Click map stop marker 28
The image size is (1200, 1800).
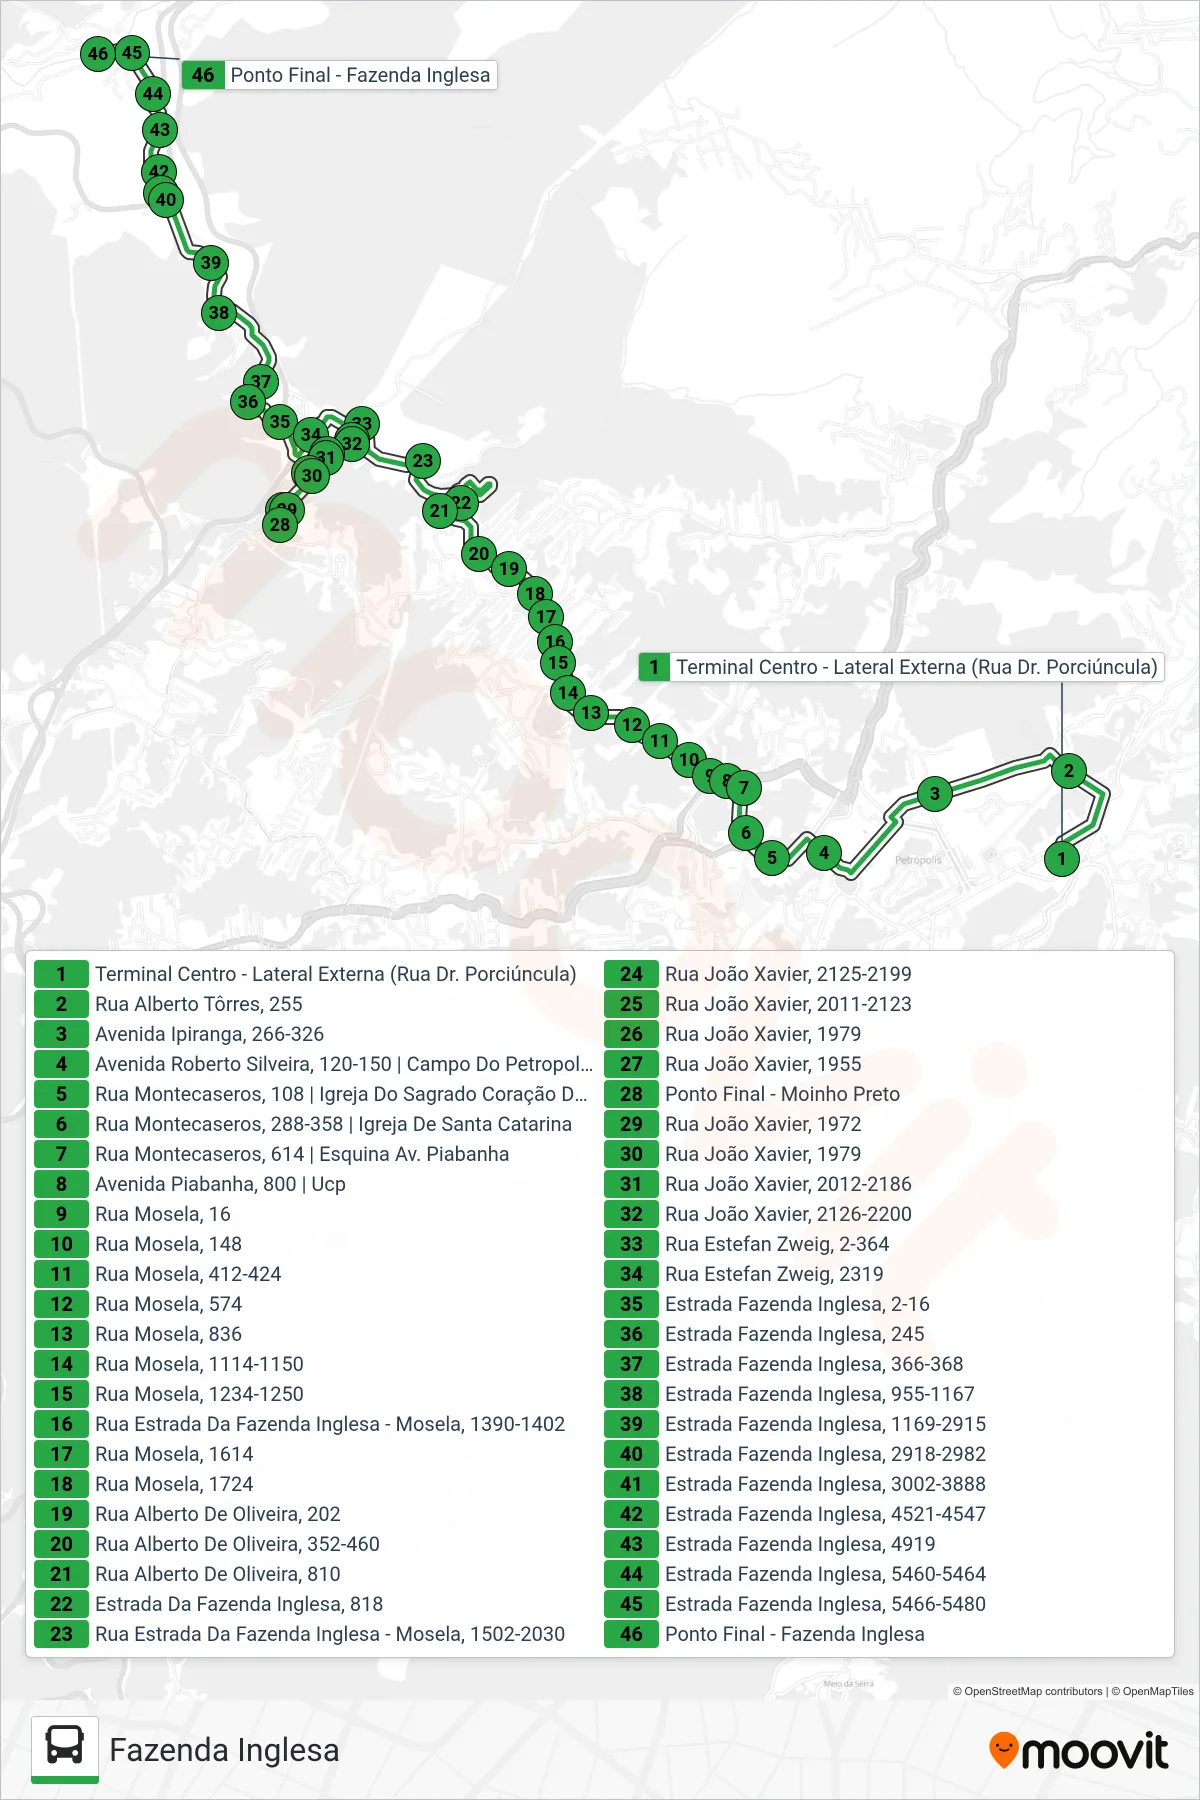tap(280, 524)
